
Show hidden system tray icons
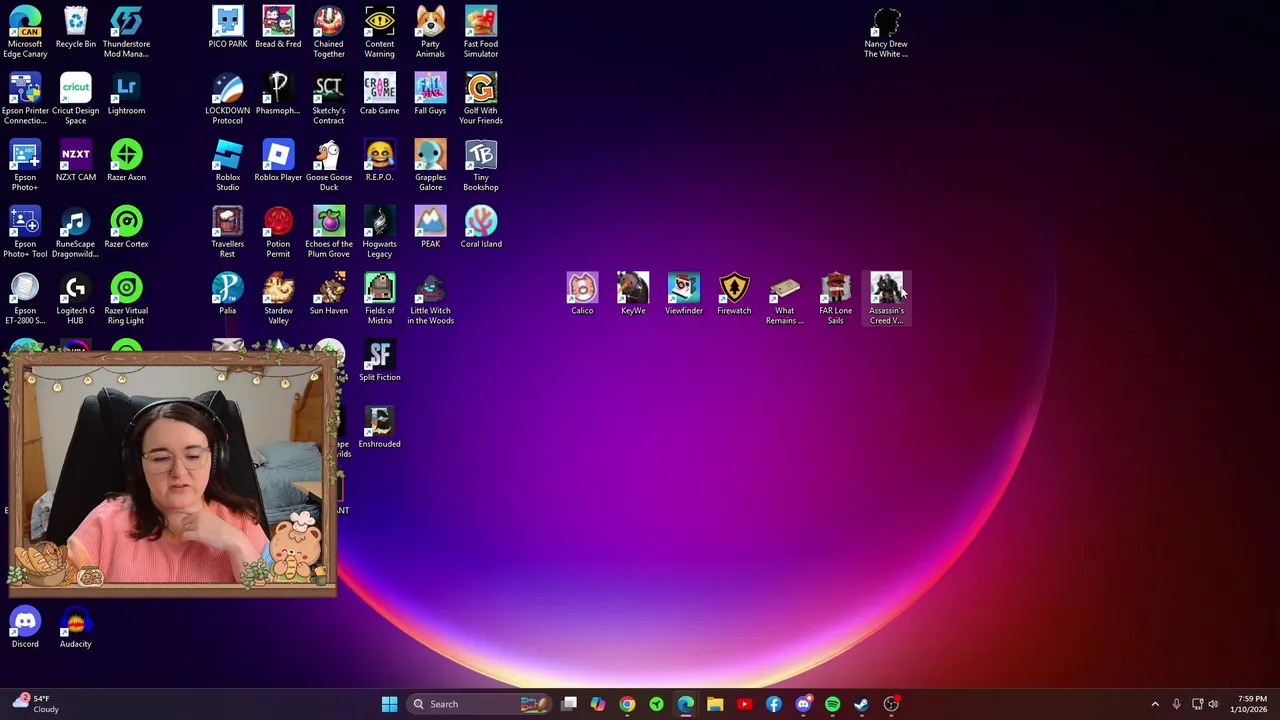(1155, 704)
